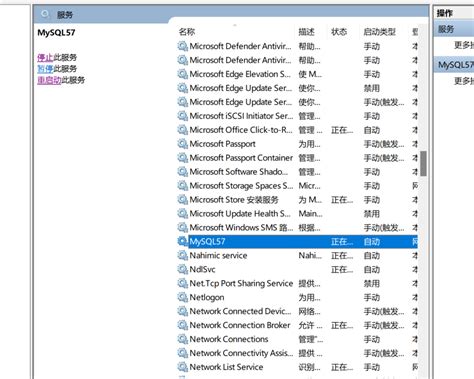The width and height of the screenshot is (474, 379).
Task: Select Network Connection Broker service name
Action: click(x=240, y=325)
